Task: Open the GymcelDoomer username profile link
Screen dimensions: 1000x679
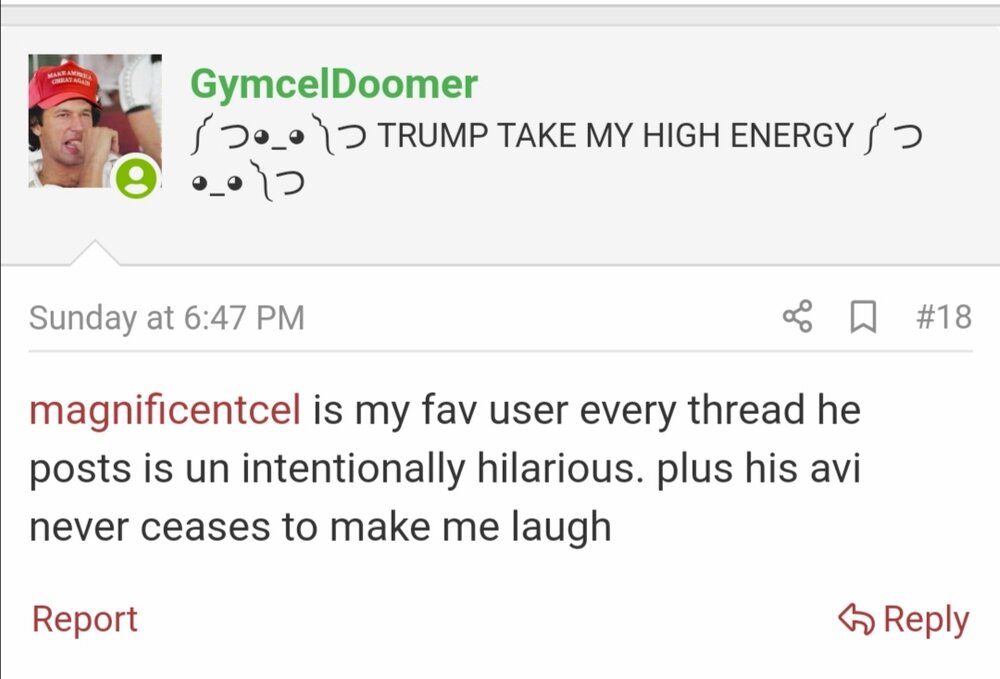Action: (334, 84)
